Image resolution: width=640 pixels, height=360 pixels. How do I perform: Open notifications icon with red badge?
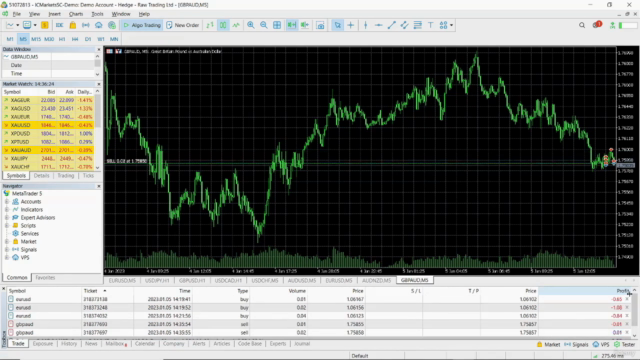click(597, 25)
